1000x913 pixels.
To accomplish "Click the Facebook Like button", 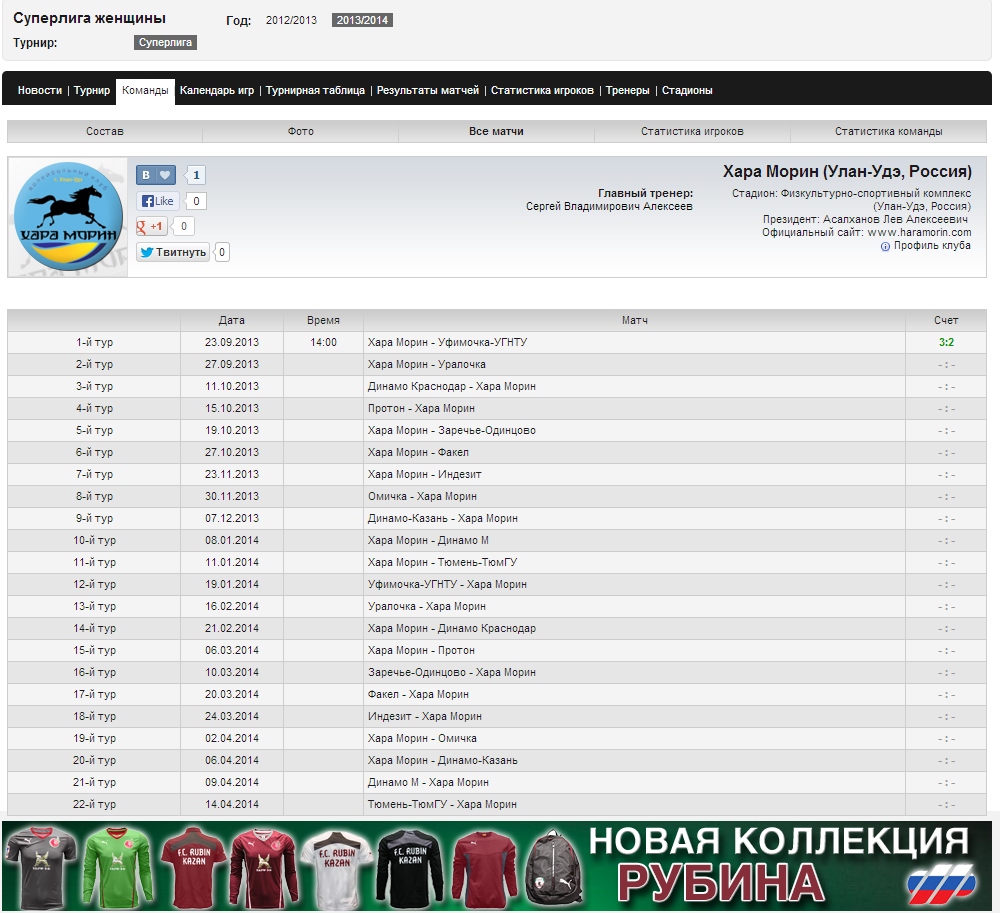I will pos(158,201).
